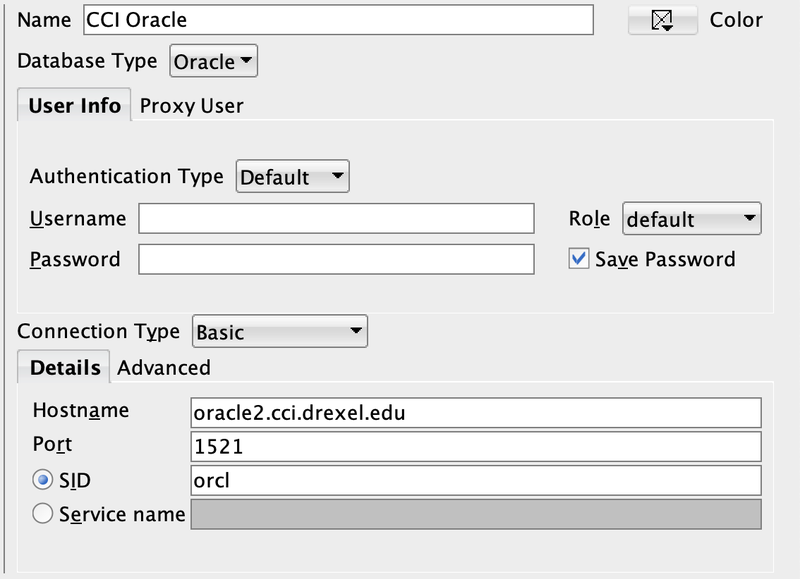
Task: Switch to the Advanced tab
Action: click(x=164, y=368)
